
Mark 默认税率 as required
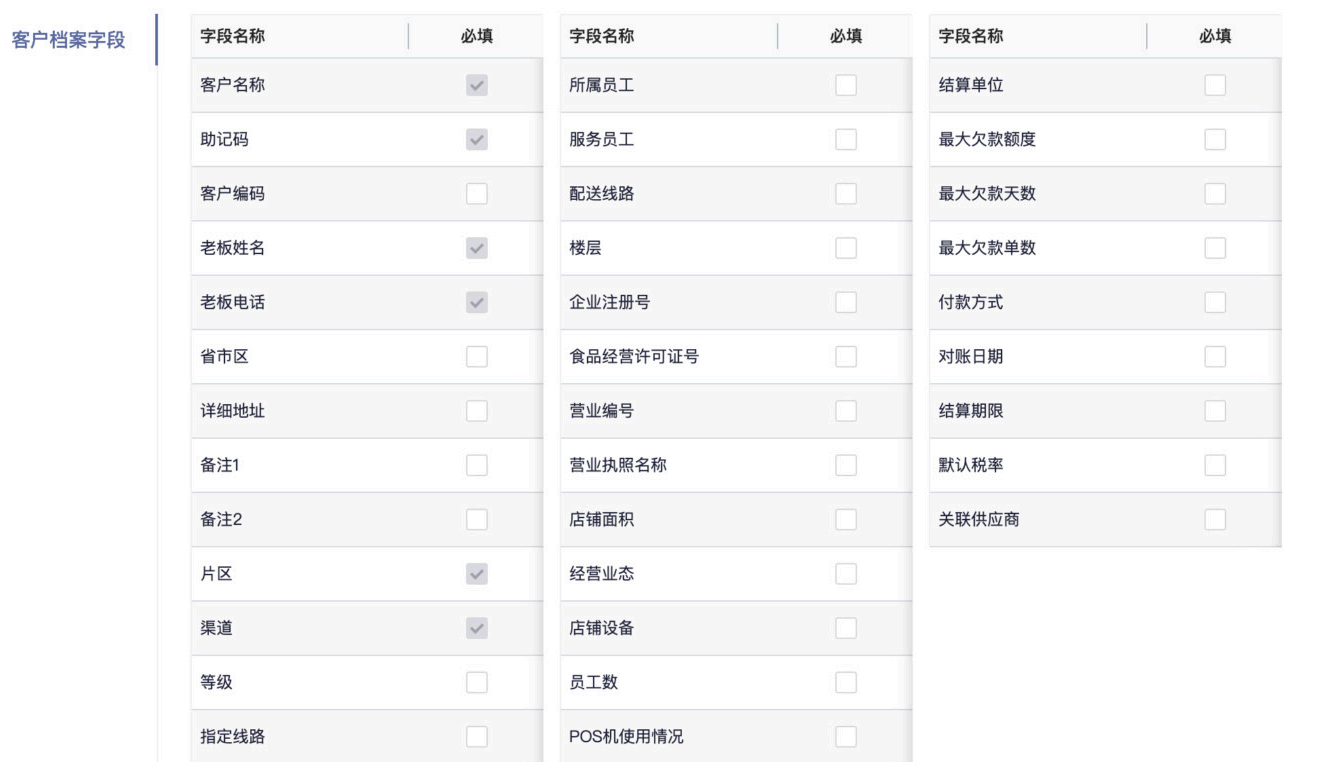pos(1215,464)
